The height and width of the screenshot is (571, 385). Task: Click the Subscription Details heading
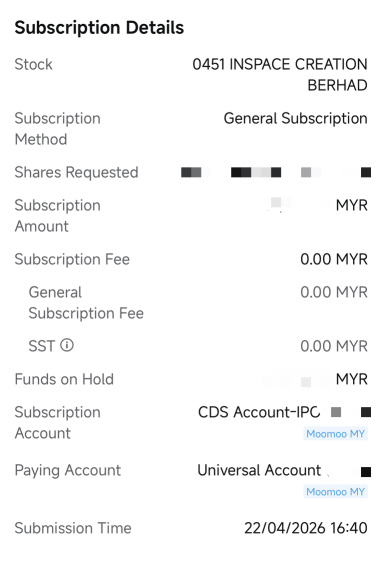pos(99,28)
